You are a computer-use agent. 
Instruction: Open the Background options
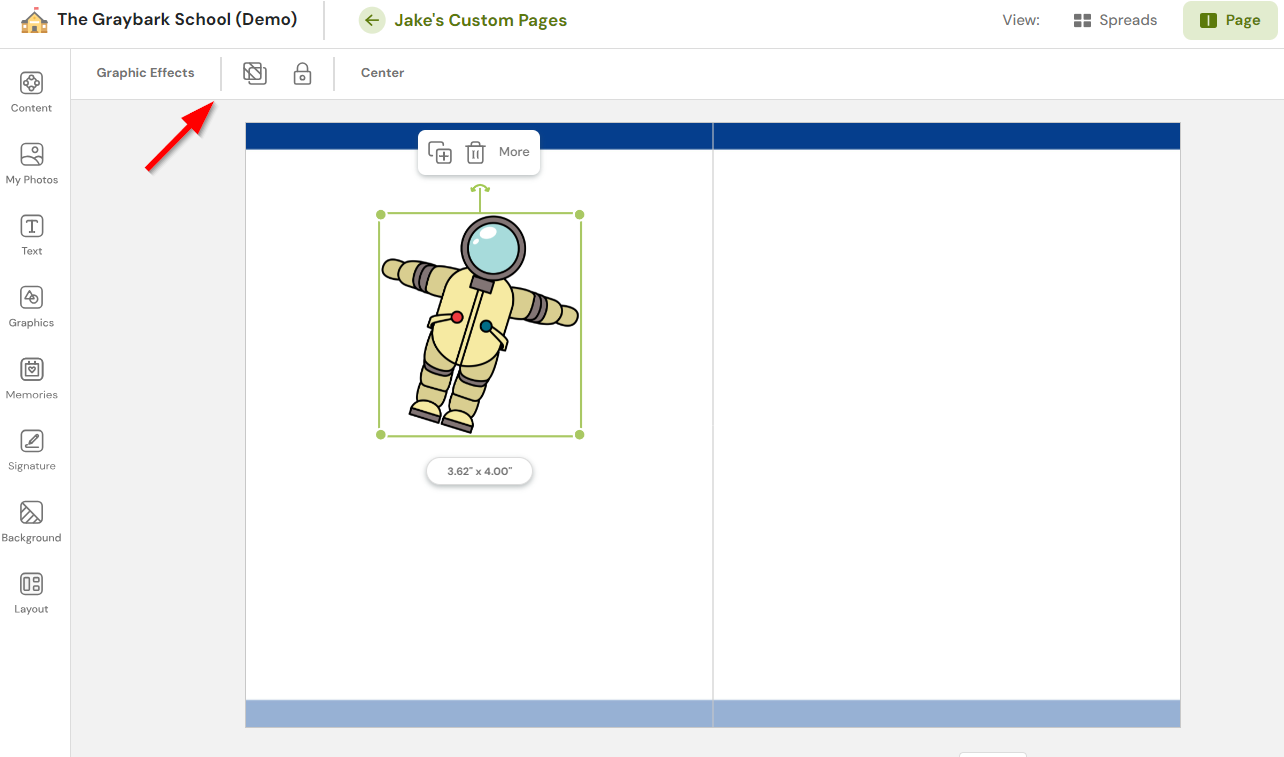click(31, 520)
